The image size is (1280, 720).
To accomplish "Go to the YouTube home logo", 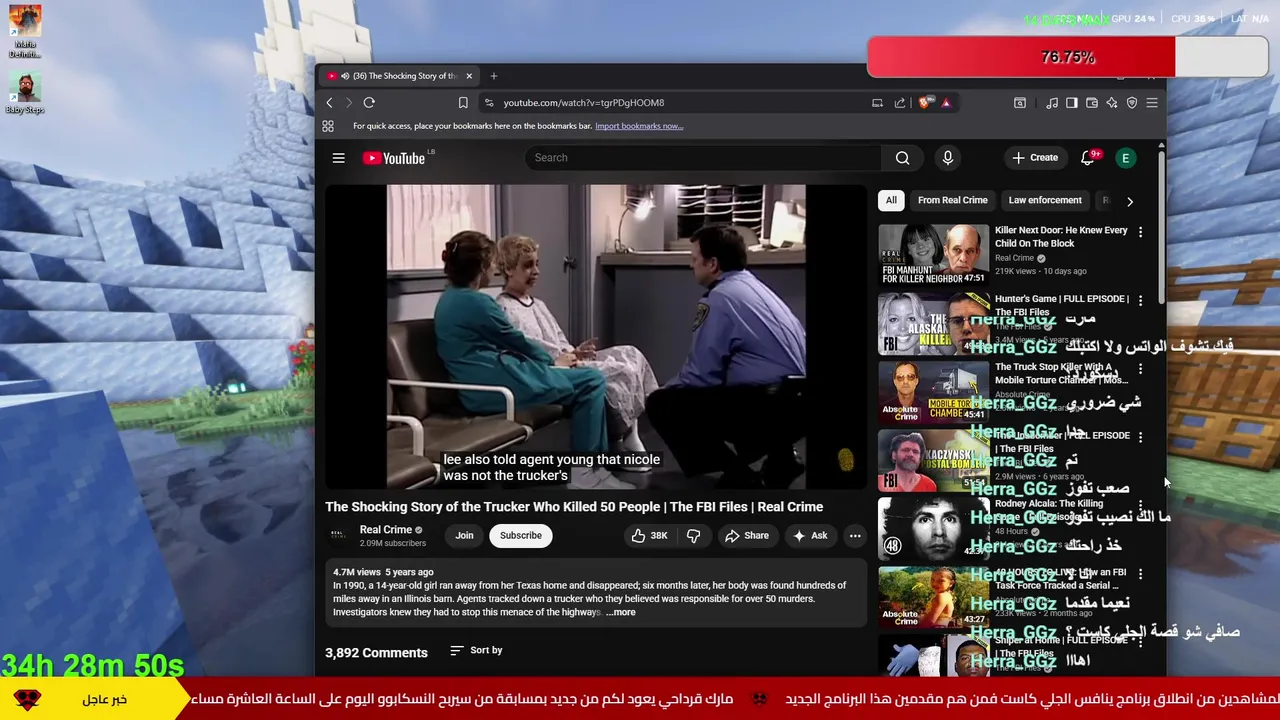I will pos(394,158).
